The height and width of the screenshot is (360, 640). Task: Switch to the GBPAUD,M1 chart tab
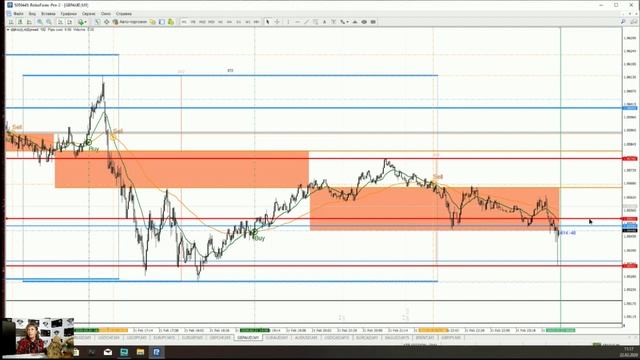tap(248, 338)
